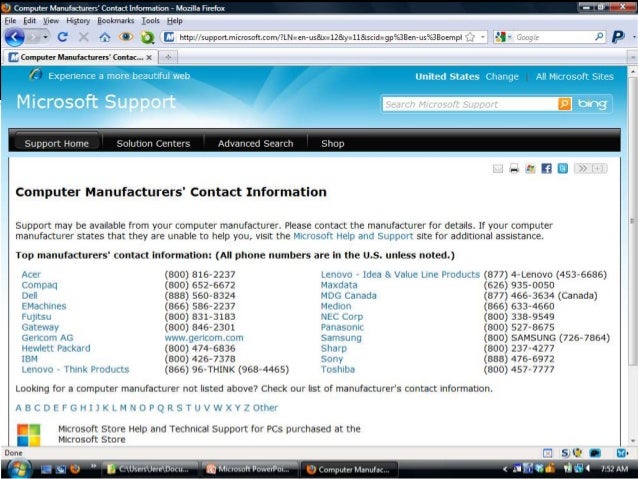
Task: Open a new tab with plus button
Action: click(168, 57)
